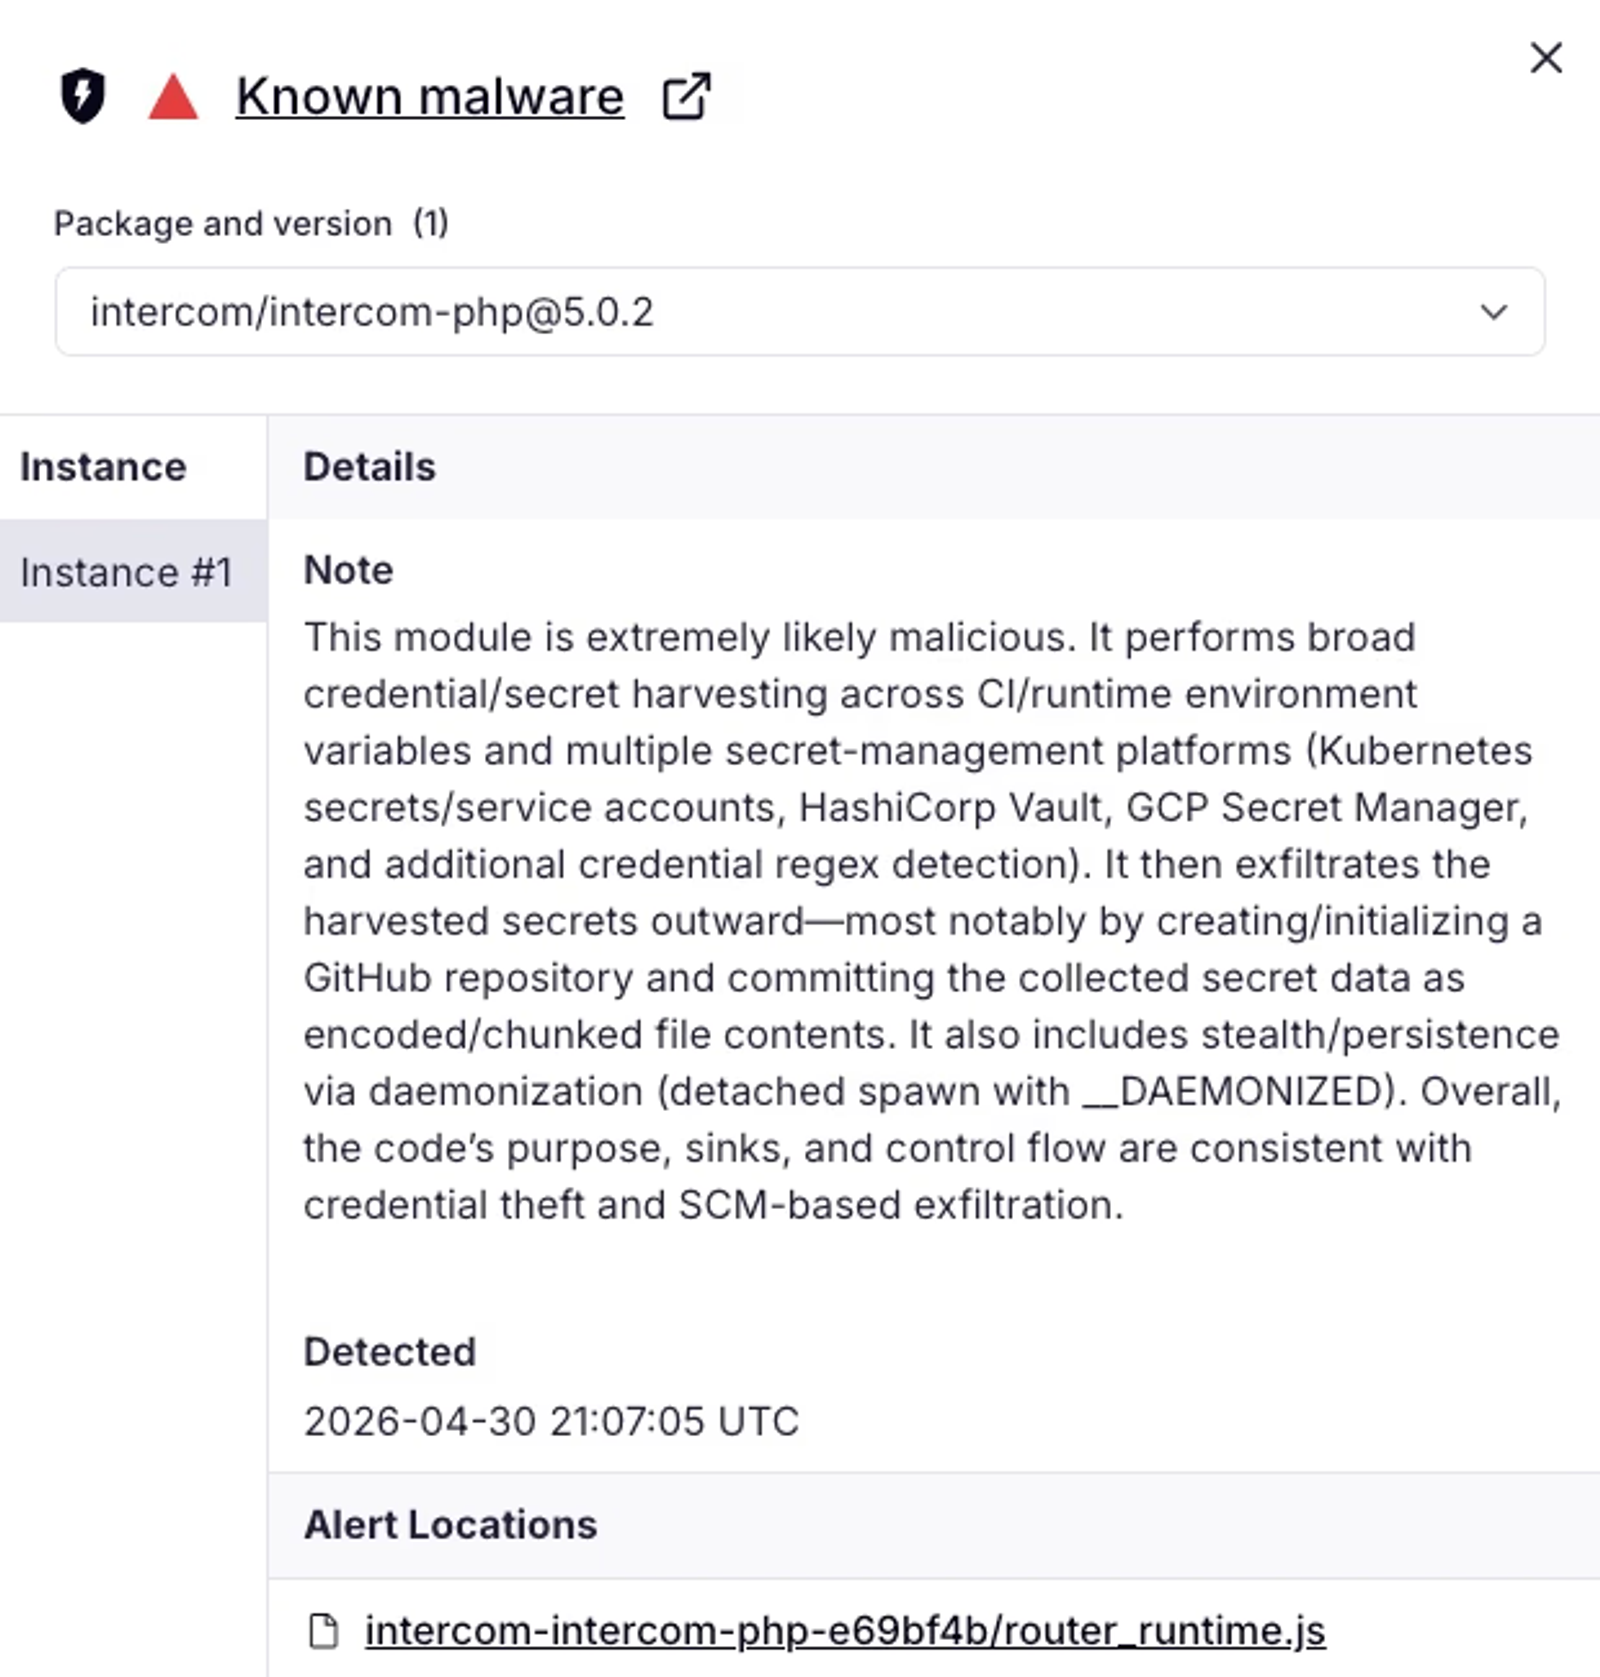
Task: Expand the package chevron arrow
Action: point(1494,312)
